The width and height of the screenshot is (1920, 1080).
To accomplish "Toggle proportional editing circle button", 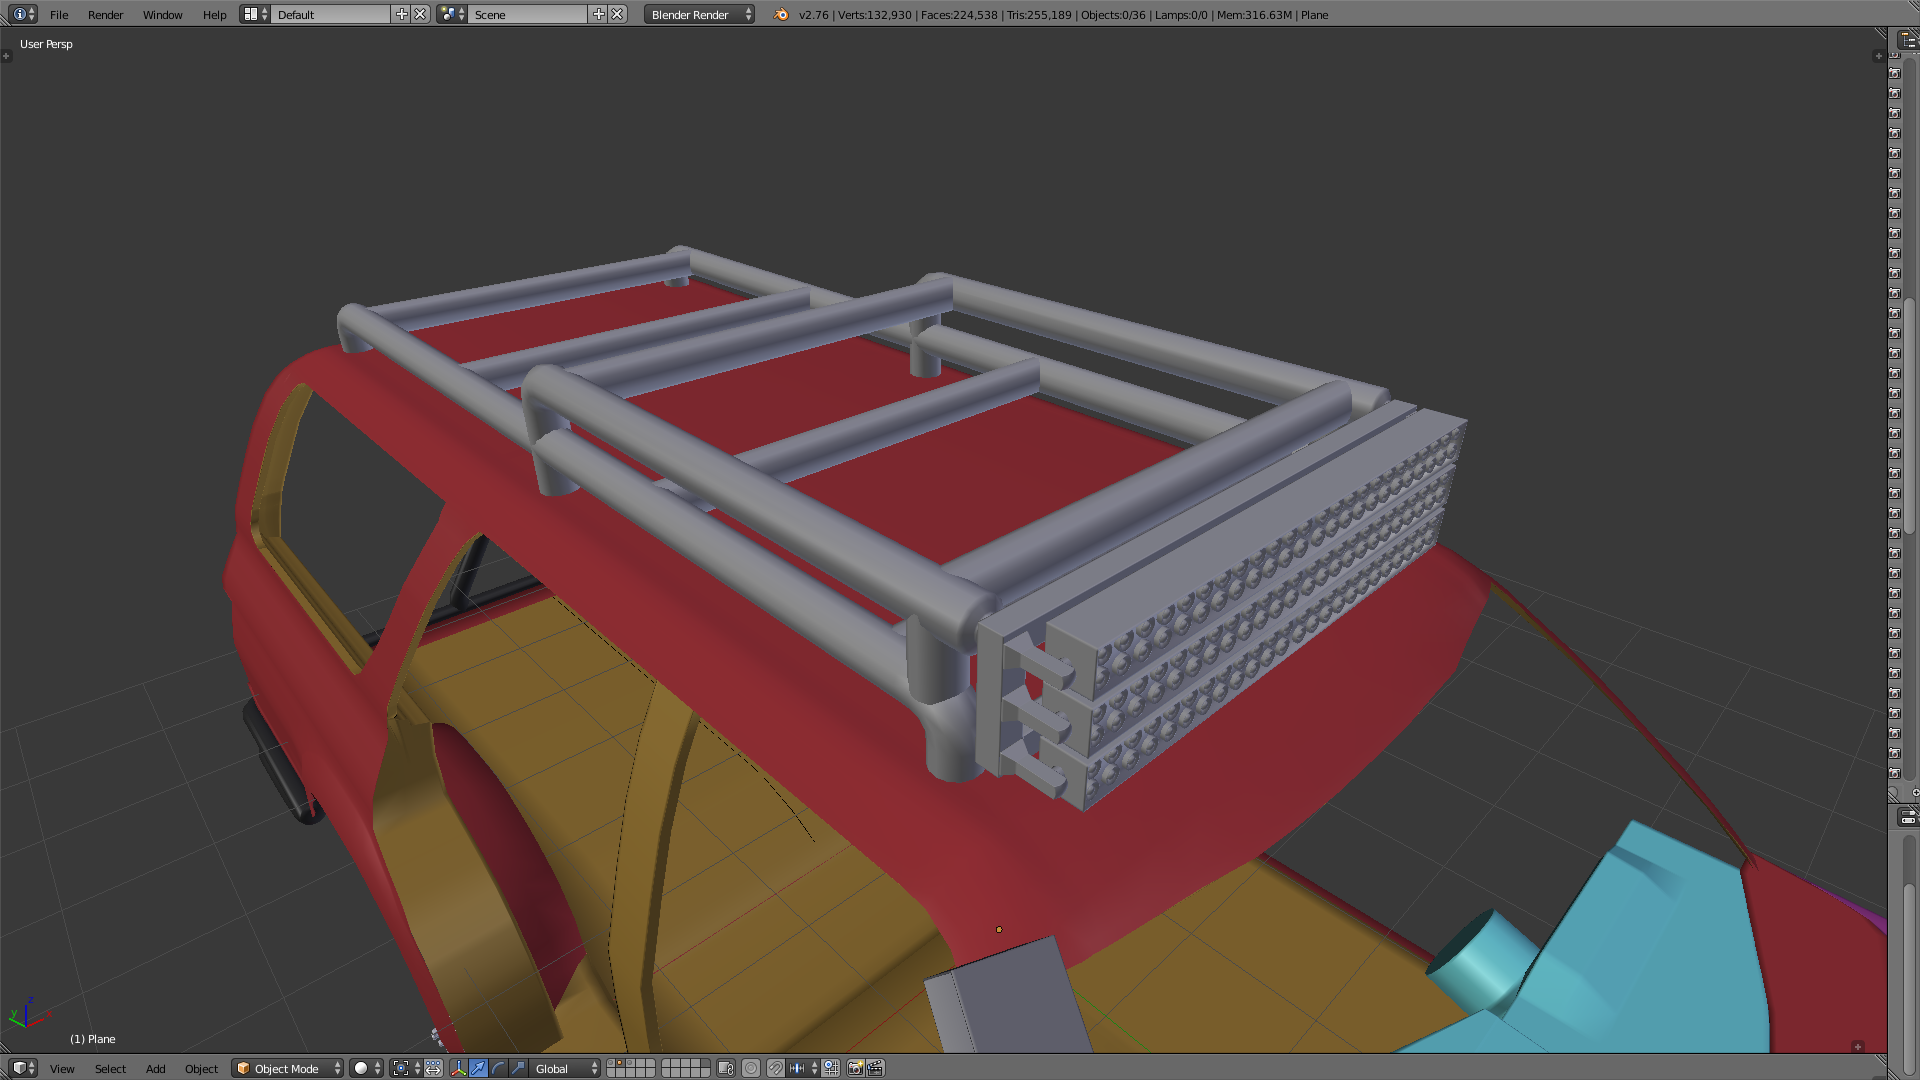I will click(751, 1068).
